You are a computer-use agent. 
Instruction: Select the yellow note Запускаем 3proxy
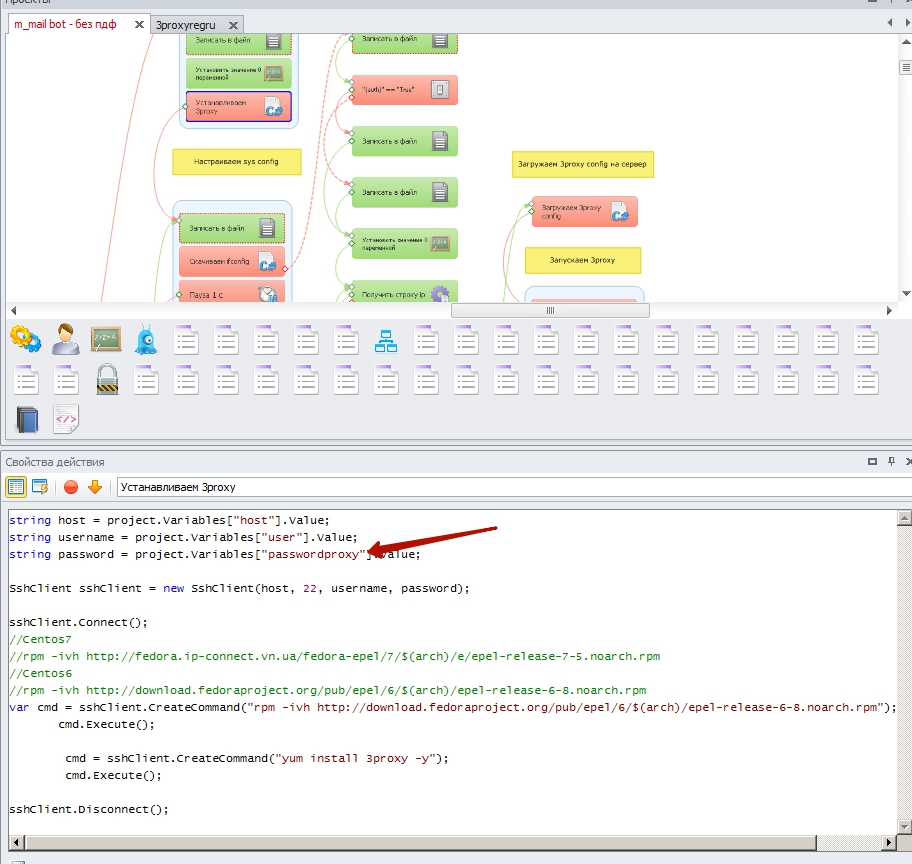pyautogui.click(x=583, y=260)
